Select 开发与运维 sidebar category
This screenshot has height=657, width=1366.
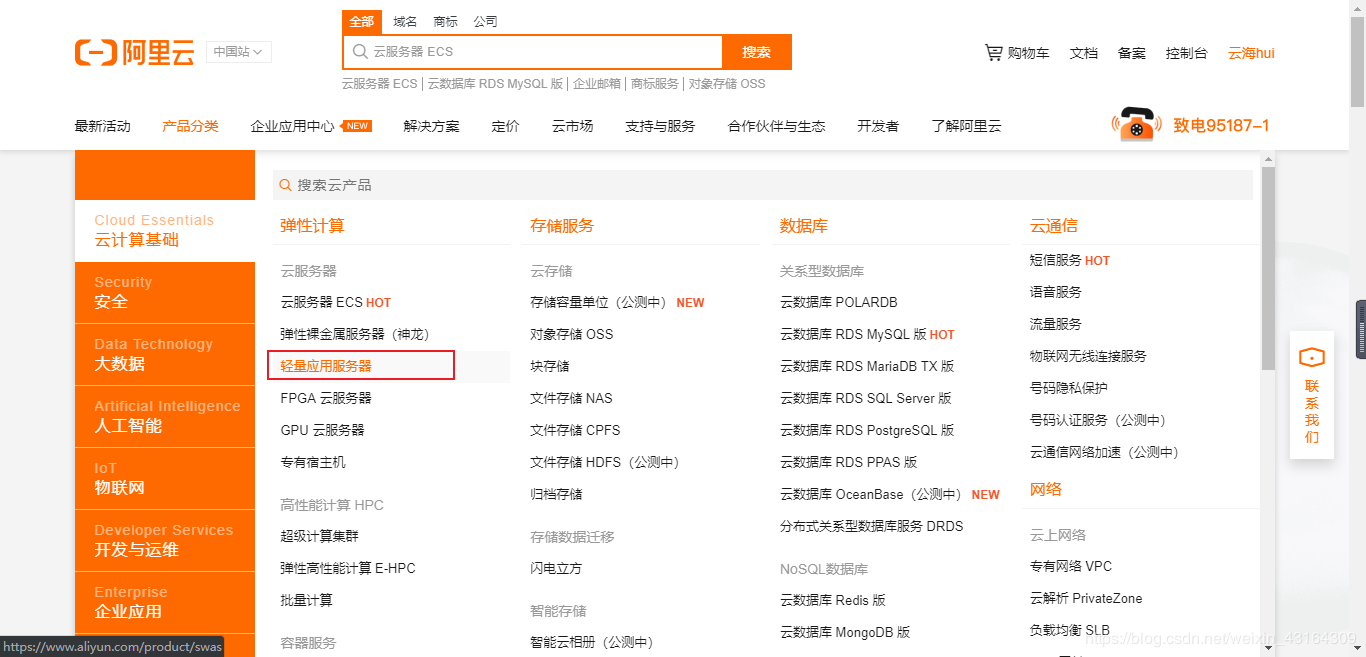click(165, 541)
